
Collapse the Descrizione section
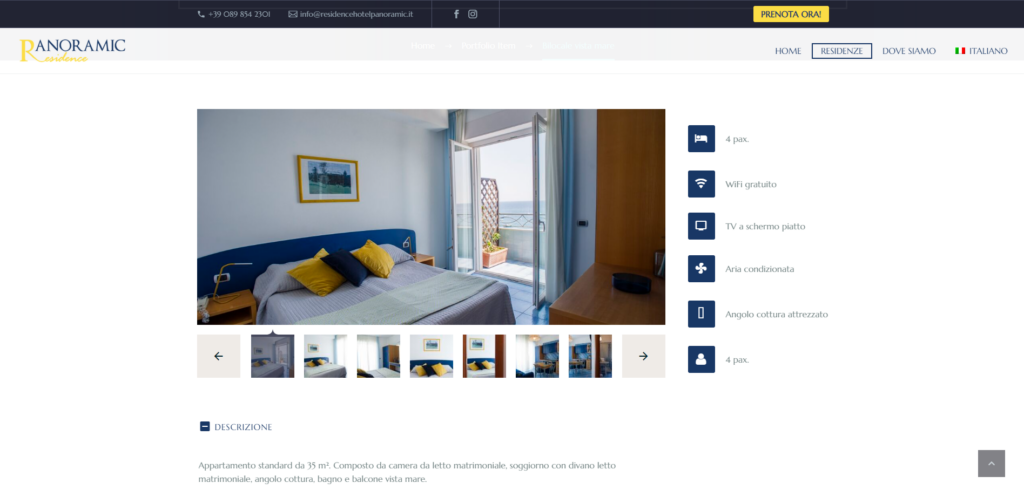coord(205,427)
